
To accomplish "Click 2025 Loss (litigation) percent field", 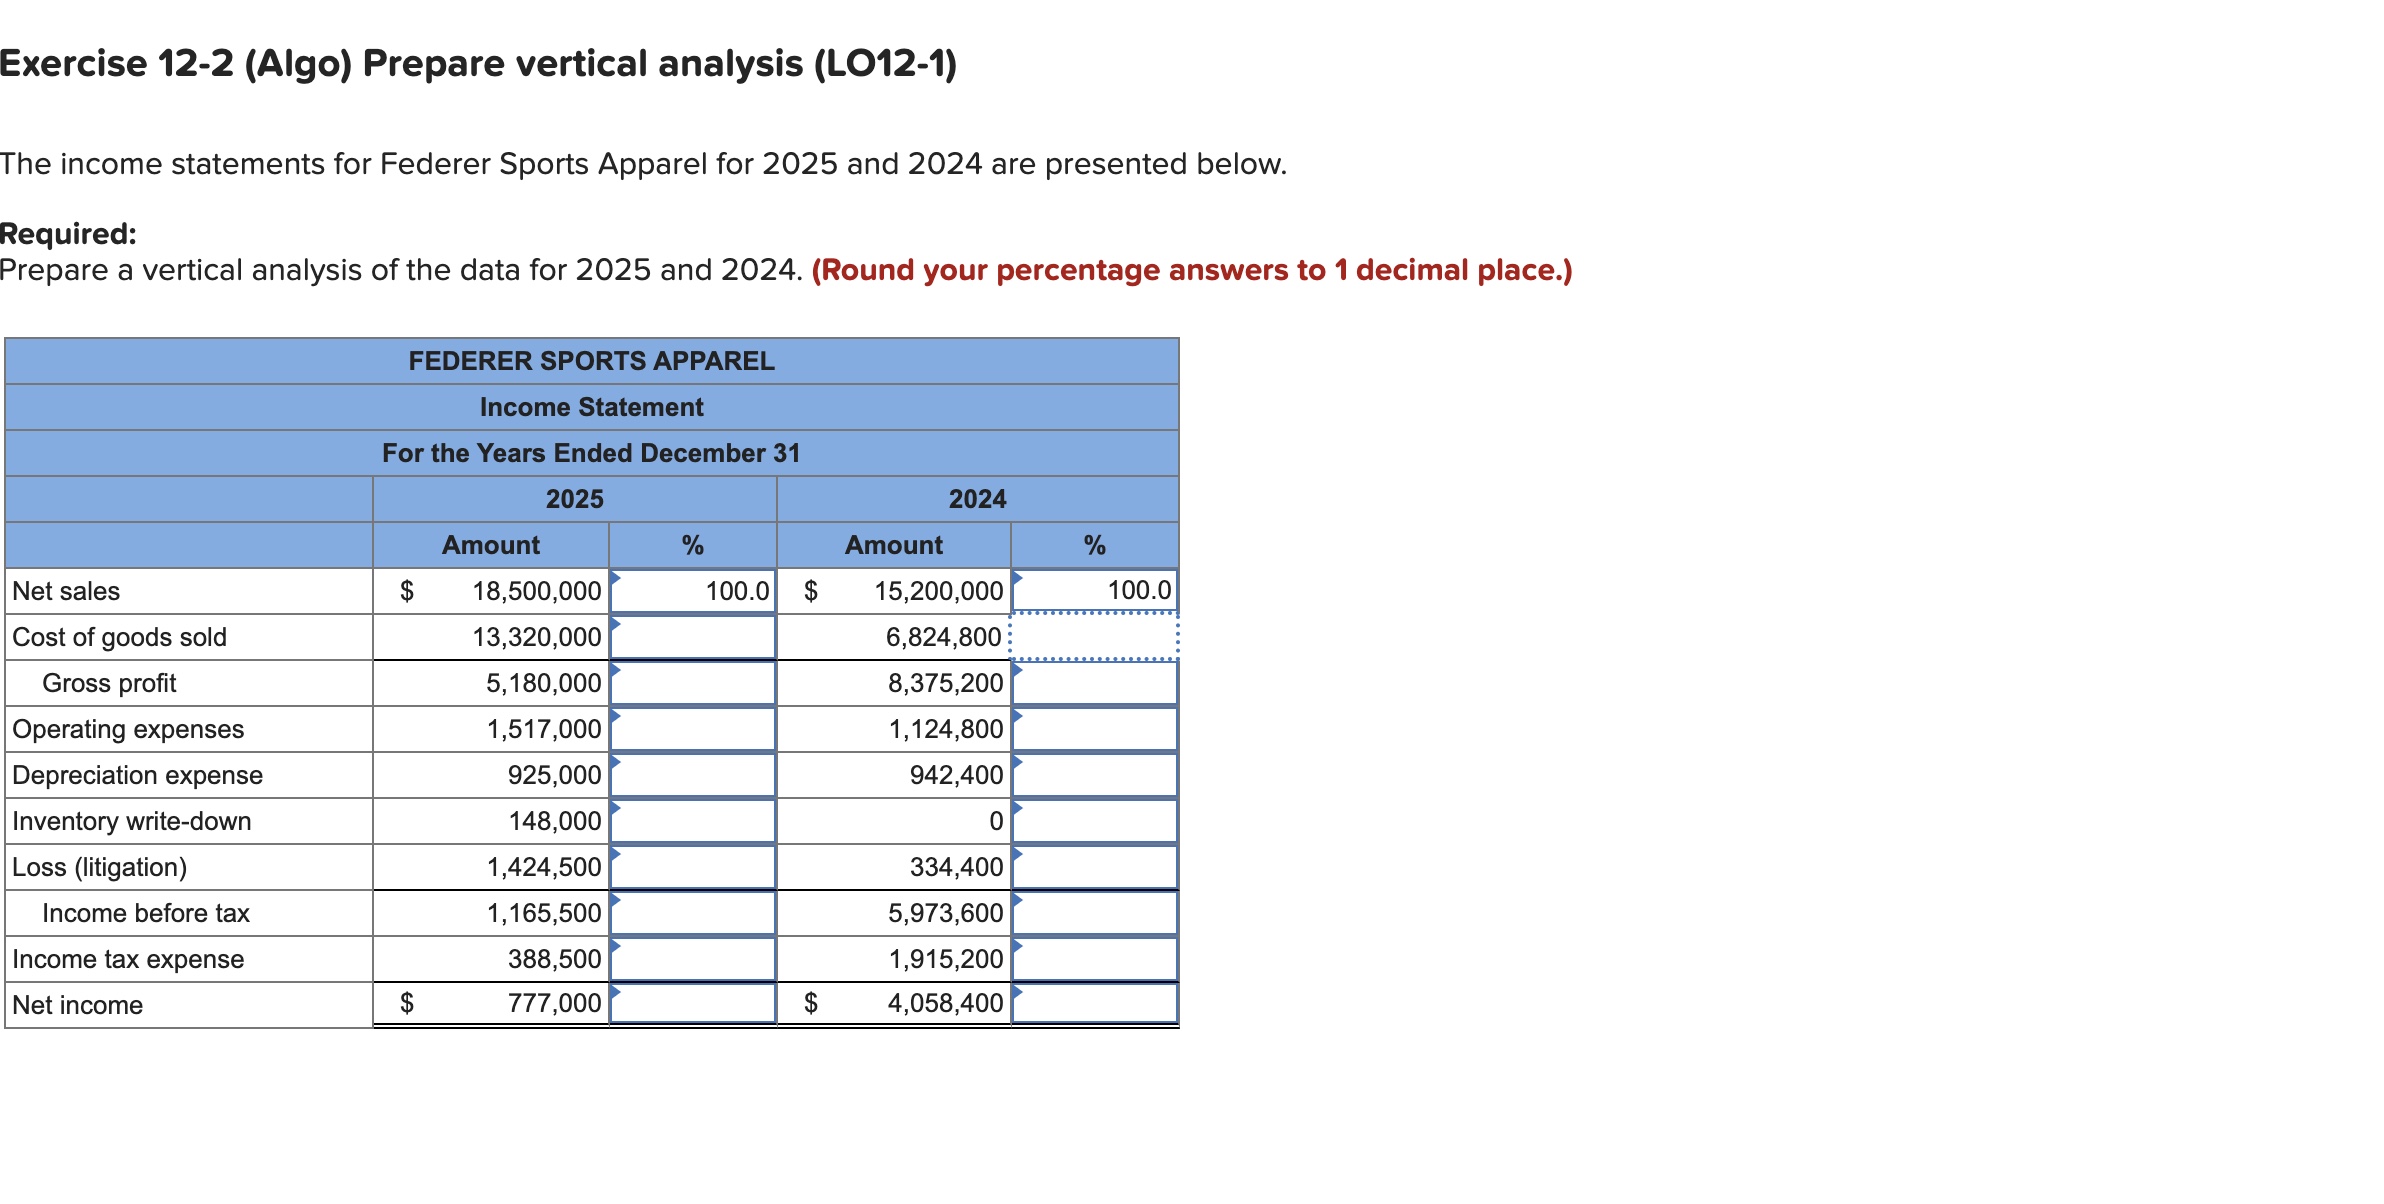I will coord(693,867).
